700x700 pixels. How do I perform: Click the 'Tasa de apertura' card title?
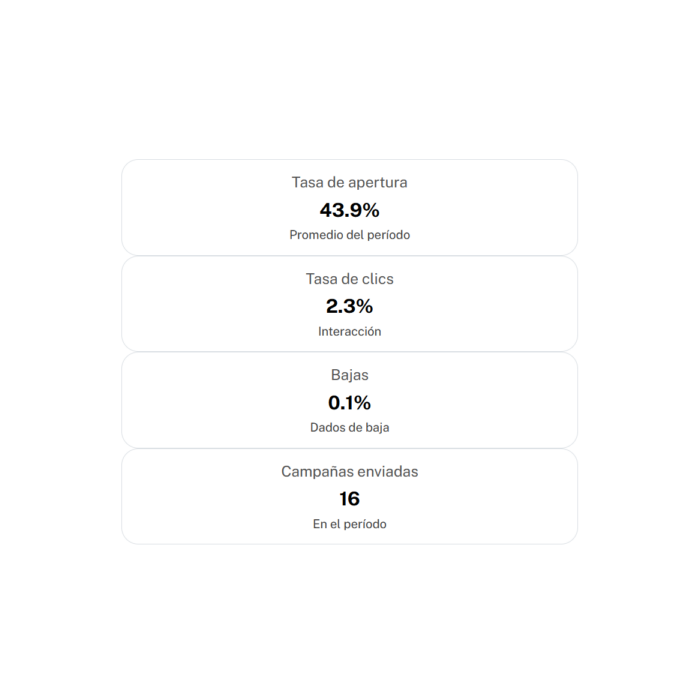pos(349,183)
